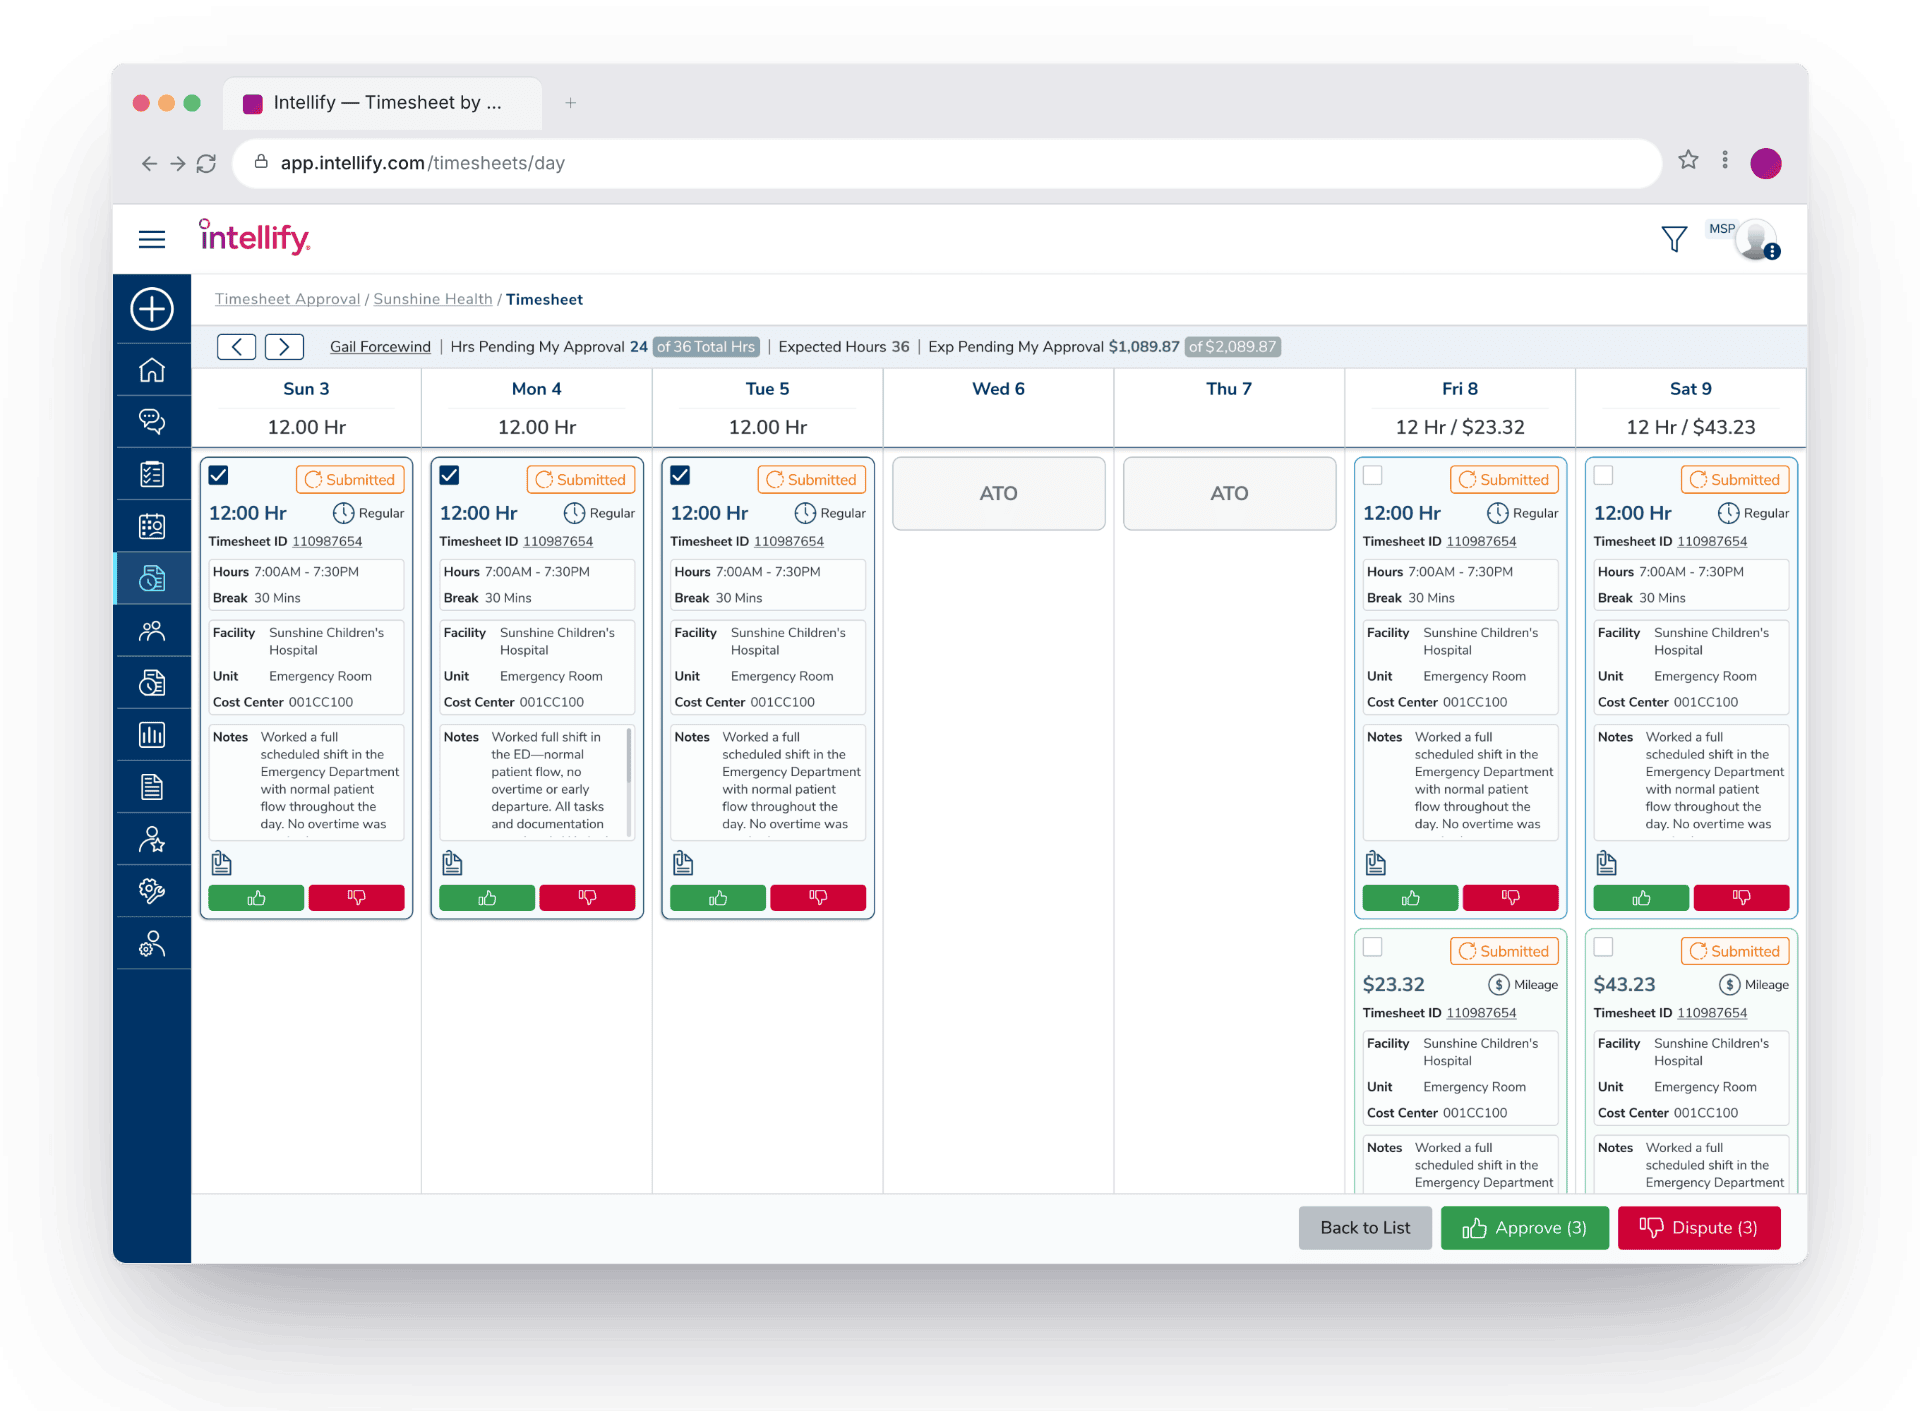1920x1411 pixels.
Task: Click Back to List button
Action: (1365, 1228)
